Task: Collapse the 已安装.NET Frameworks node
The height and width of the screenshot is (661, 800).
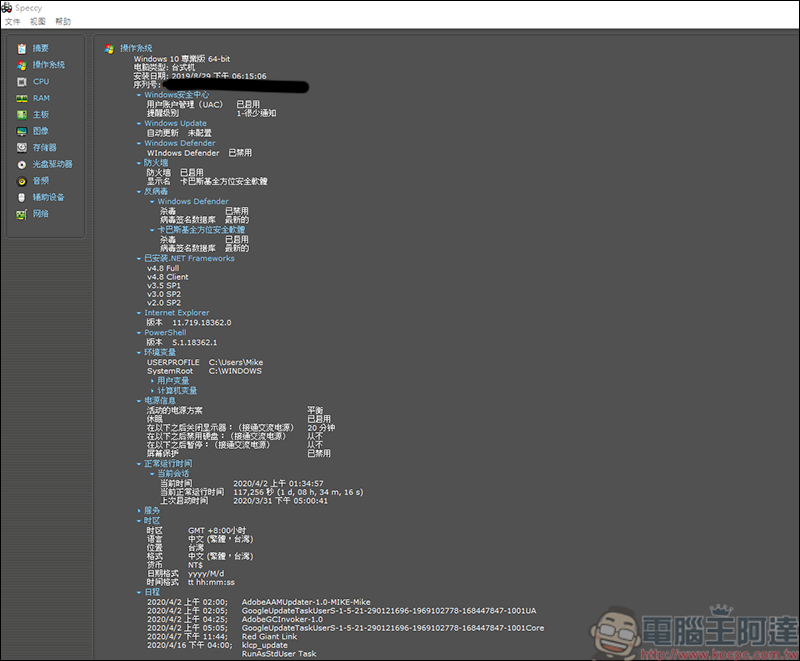Action: [x=139, y=259]
